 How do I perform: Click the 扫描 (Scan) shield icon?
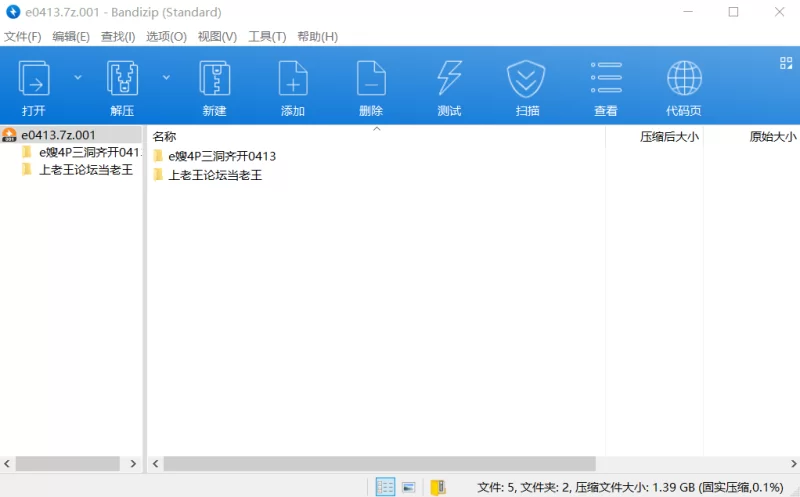point(526,79)
